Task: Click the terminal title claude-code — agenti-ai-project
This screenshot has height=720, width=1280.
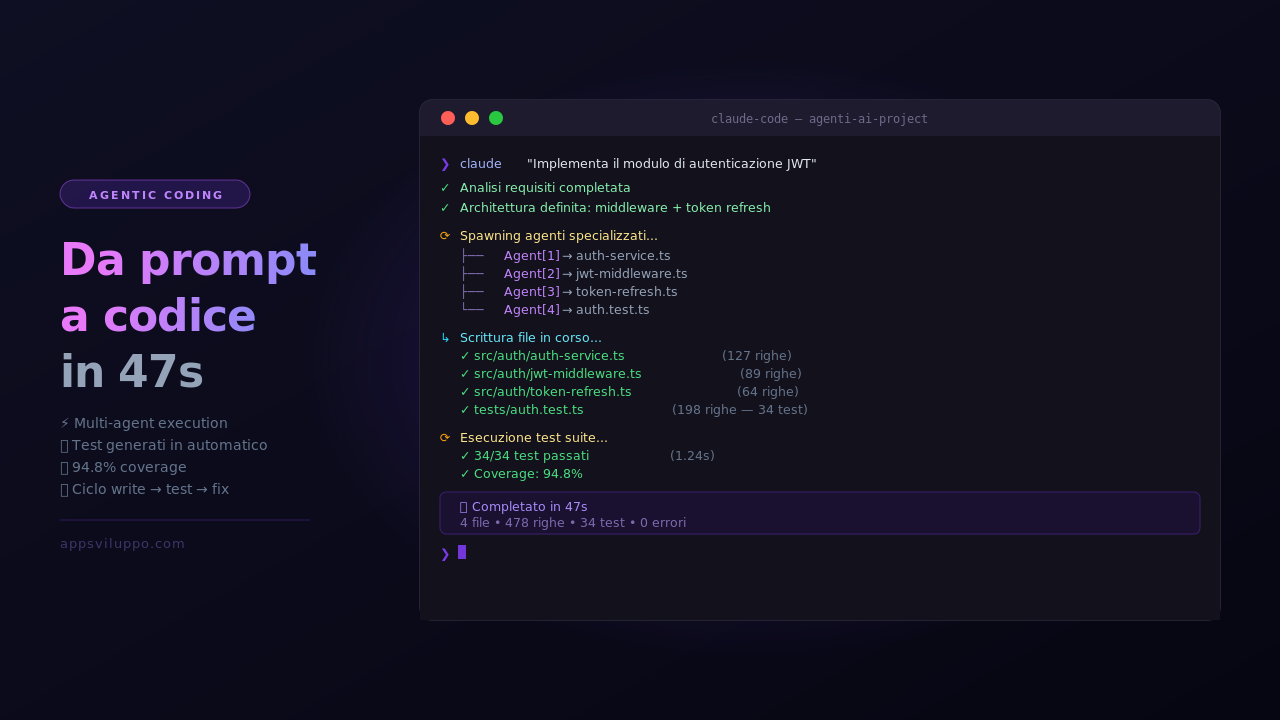Action: pyautogui.click(x=819, y=119)
